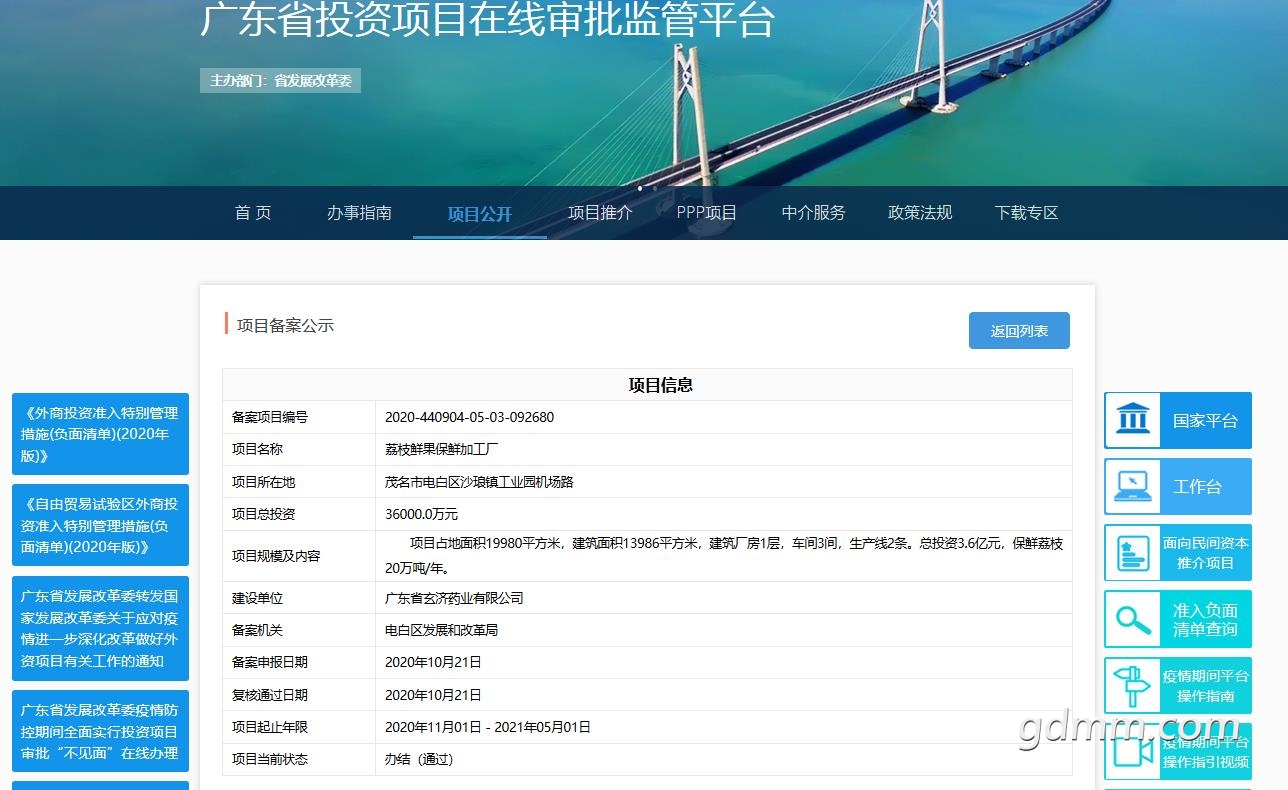Click the 项目备案公示 section heading
Image resolution: width=1288 pixels, height=790 pixels.
coord(285,325)
